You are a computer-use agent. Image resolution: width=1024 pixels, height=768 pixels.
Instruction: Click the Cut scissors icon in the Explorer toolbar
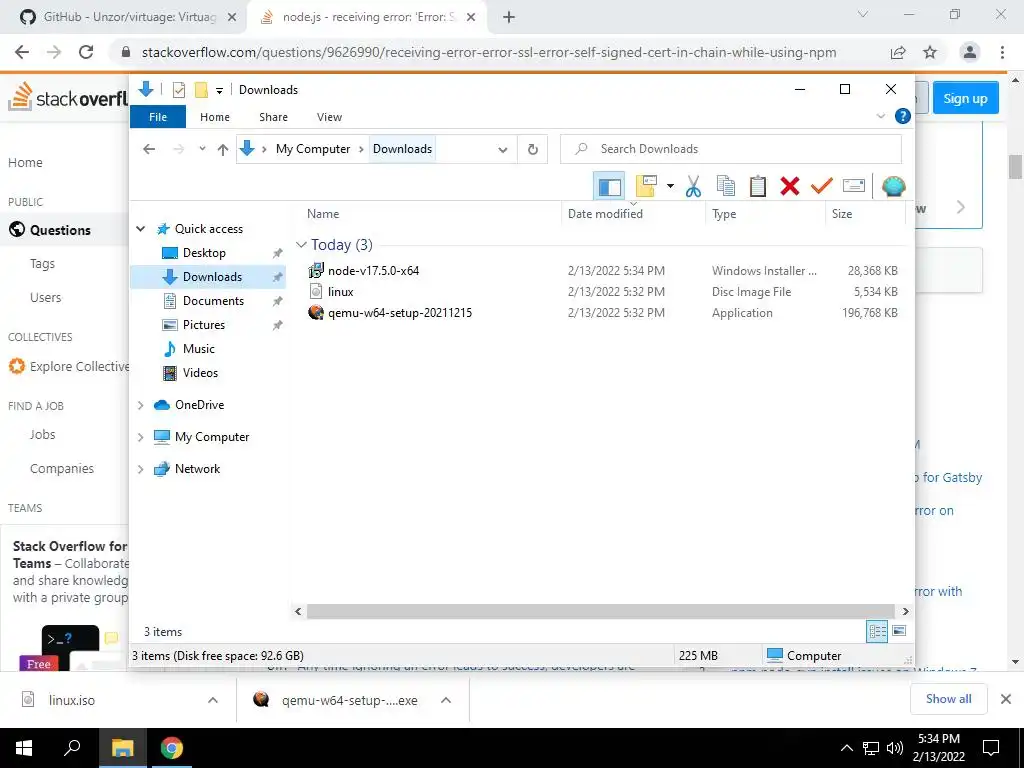[693, 186]
